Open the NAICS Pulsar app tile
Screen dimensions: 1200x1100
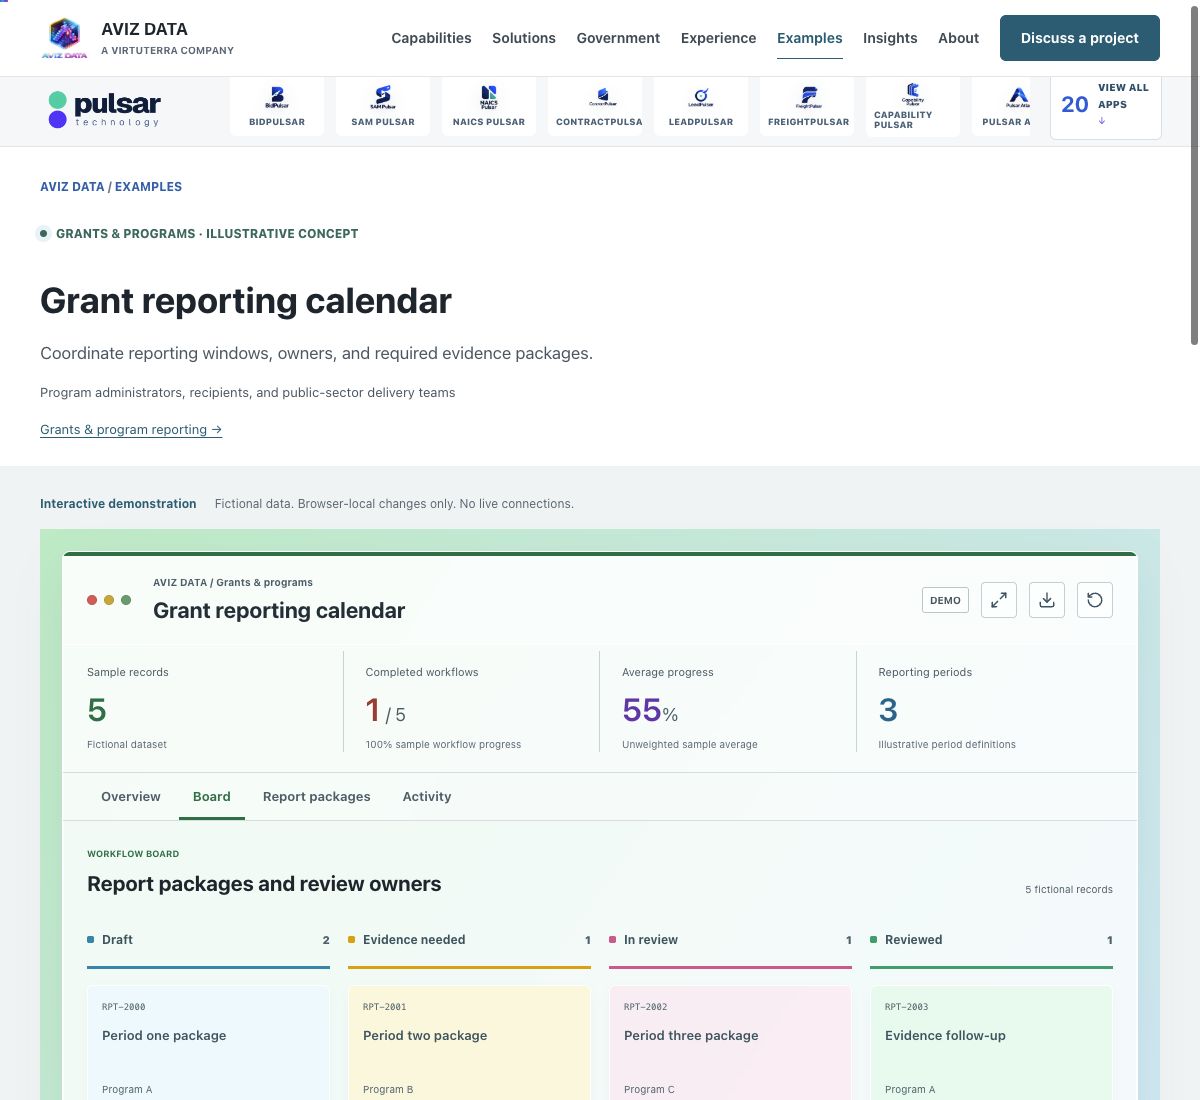coord(489,106)
